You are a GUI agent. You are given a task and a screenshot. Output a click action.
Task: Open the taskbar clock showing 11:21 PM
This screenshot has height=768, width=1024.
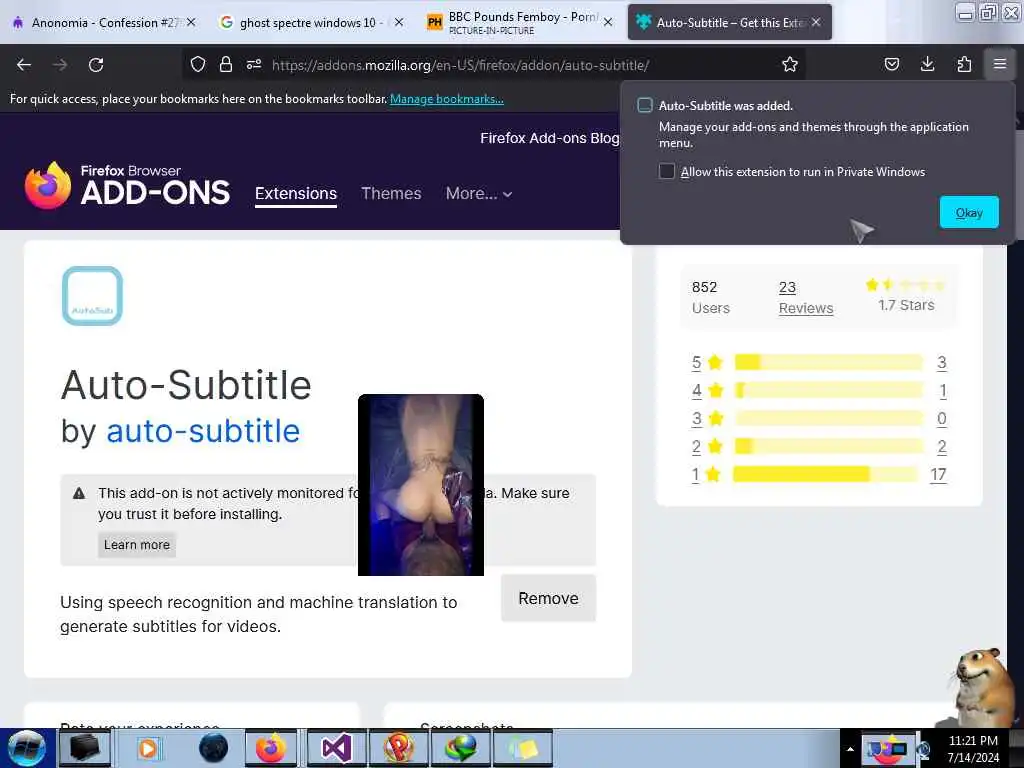pos(973,749)
